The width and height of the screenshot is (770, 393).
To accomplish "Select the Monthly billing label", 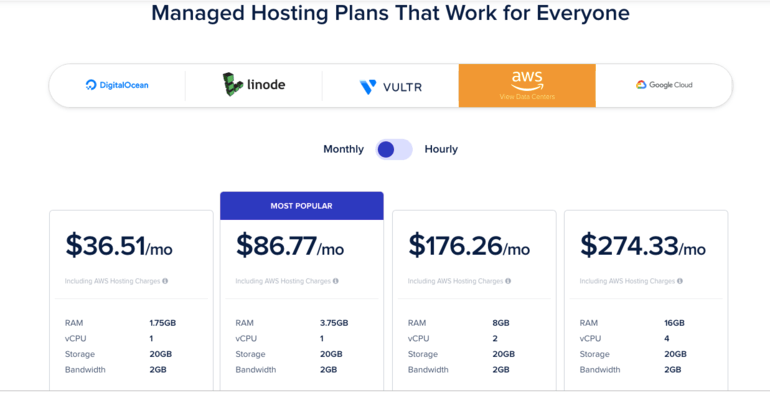I will [343, 149].
